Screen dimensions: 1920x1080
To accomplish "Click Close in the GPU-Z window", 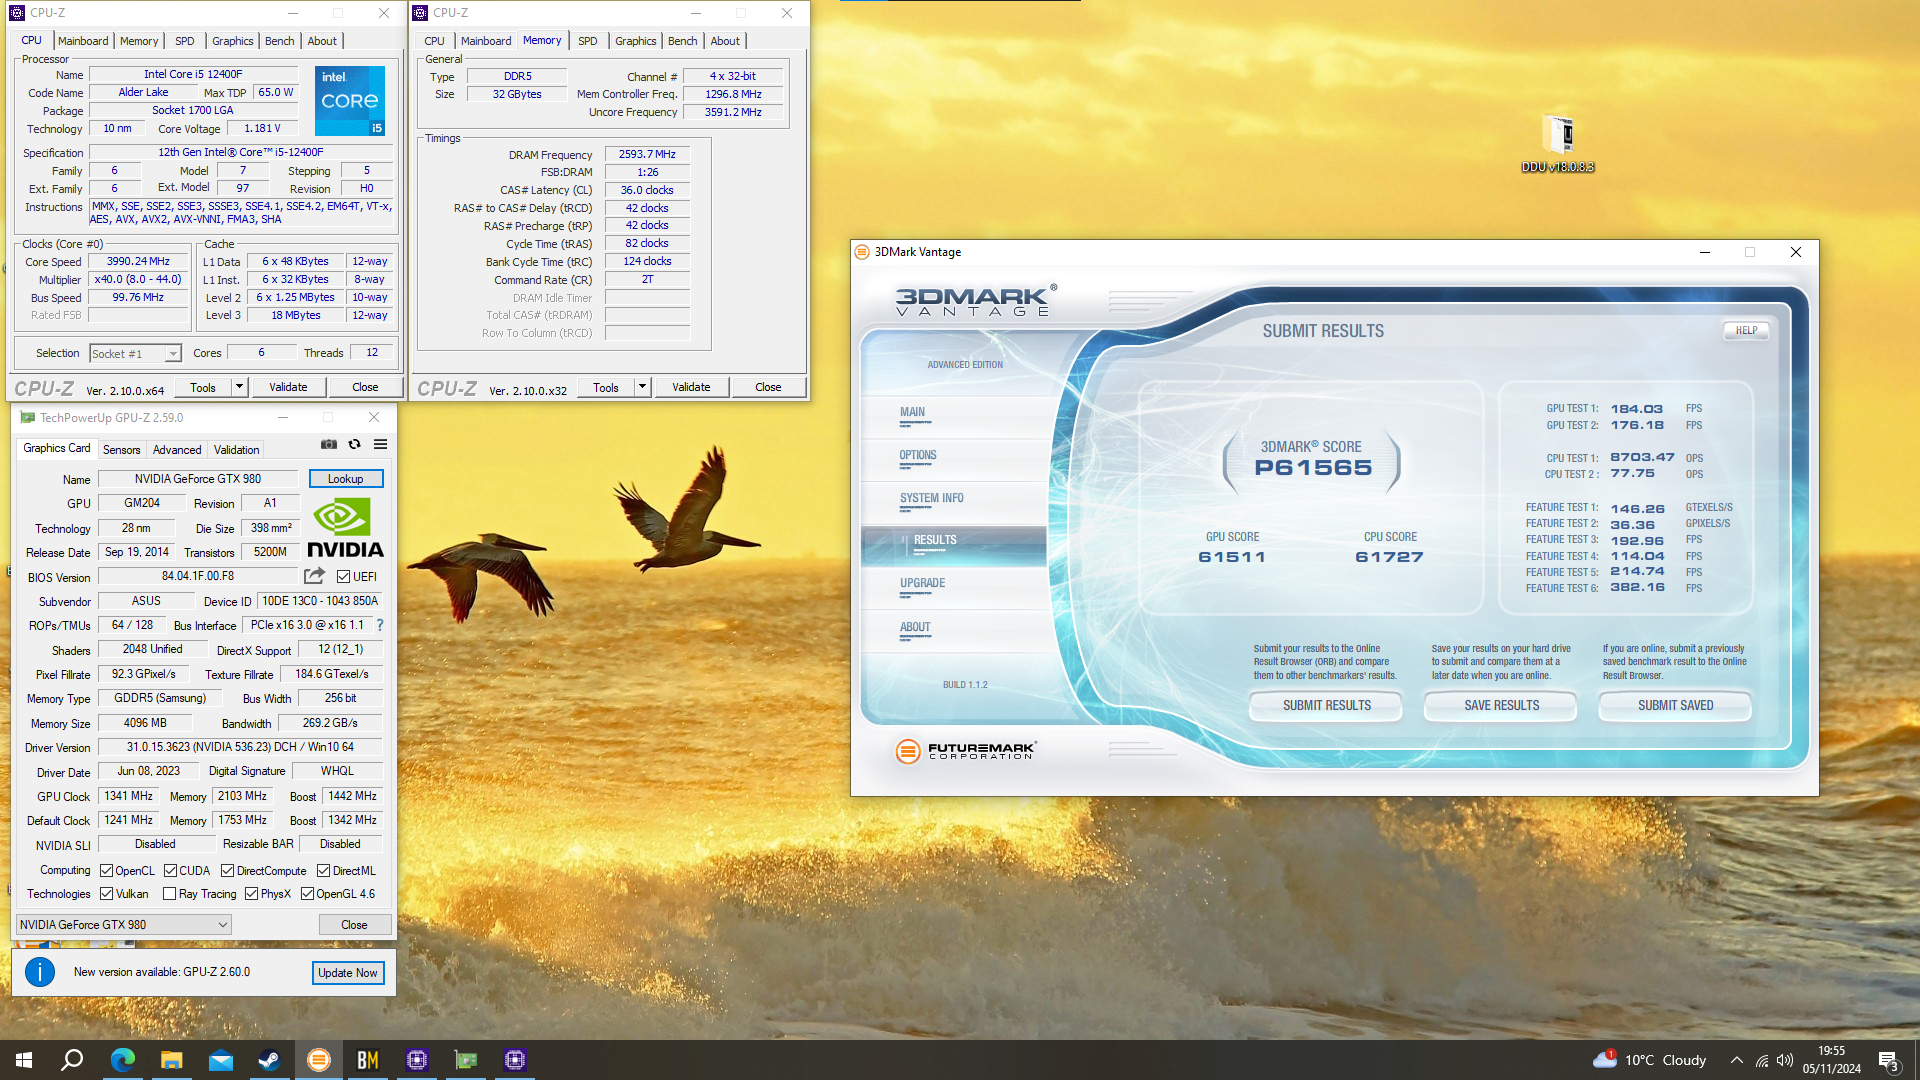I will [x=354, y=925].
